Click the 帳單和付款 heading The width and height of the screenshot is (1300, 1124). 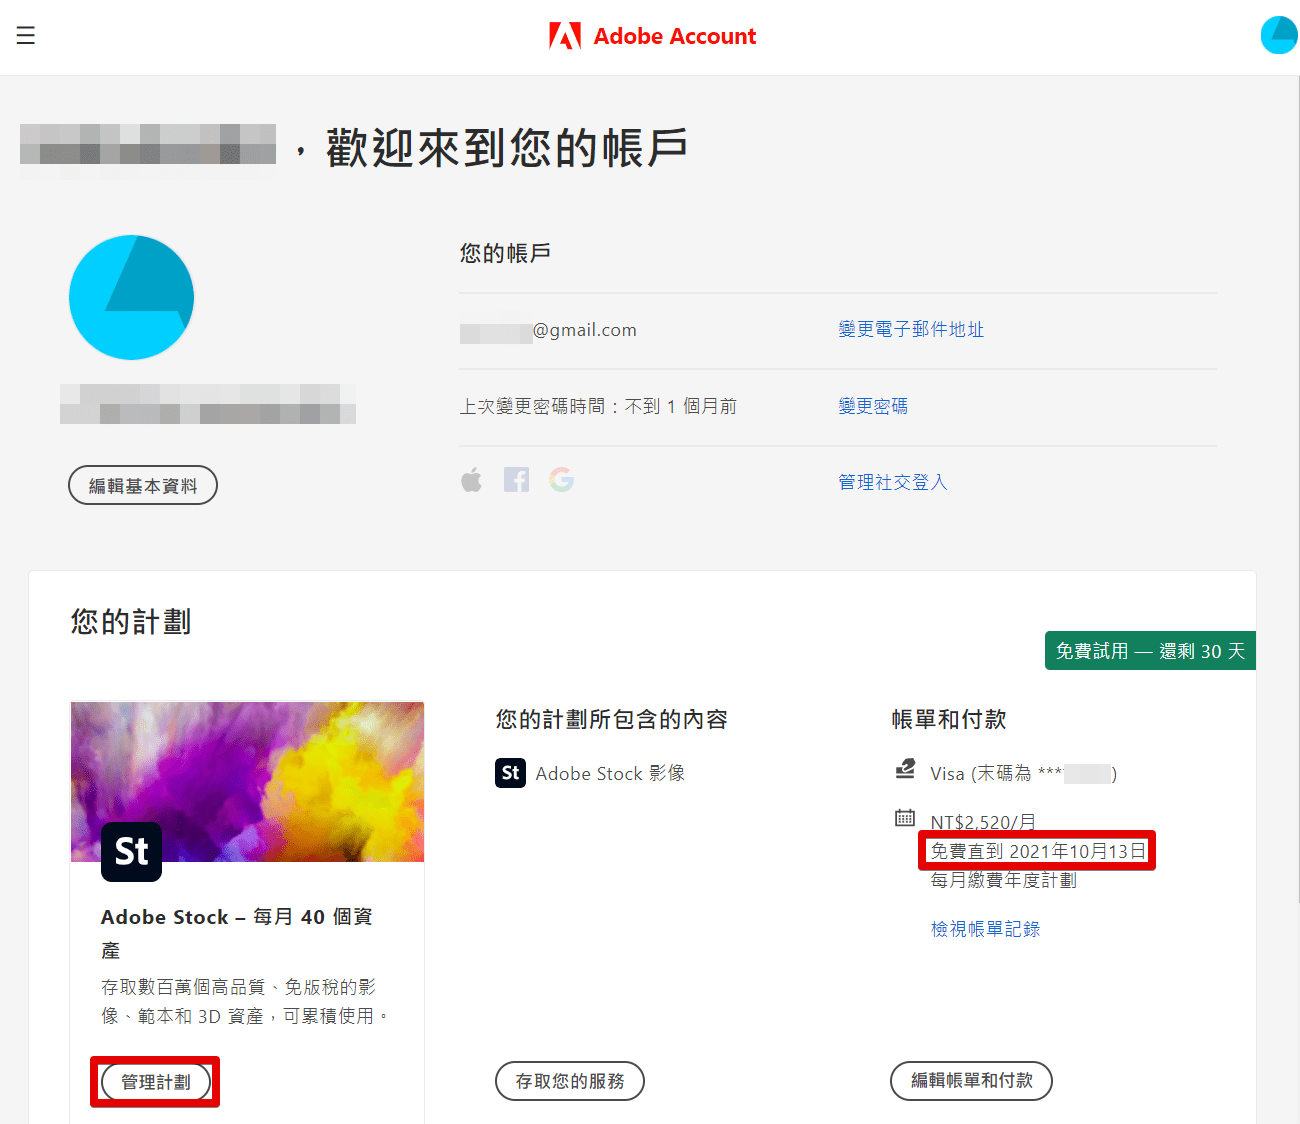click(949, 719)
